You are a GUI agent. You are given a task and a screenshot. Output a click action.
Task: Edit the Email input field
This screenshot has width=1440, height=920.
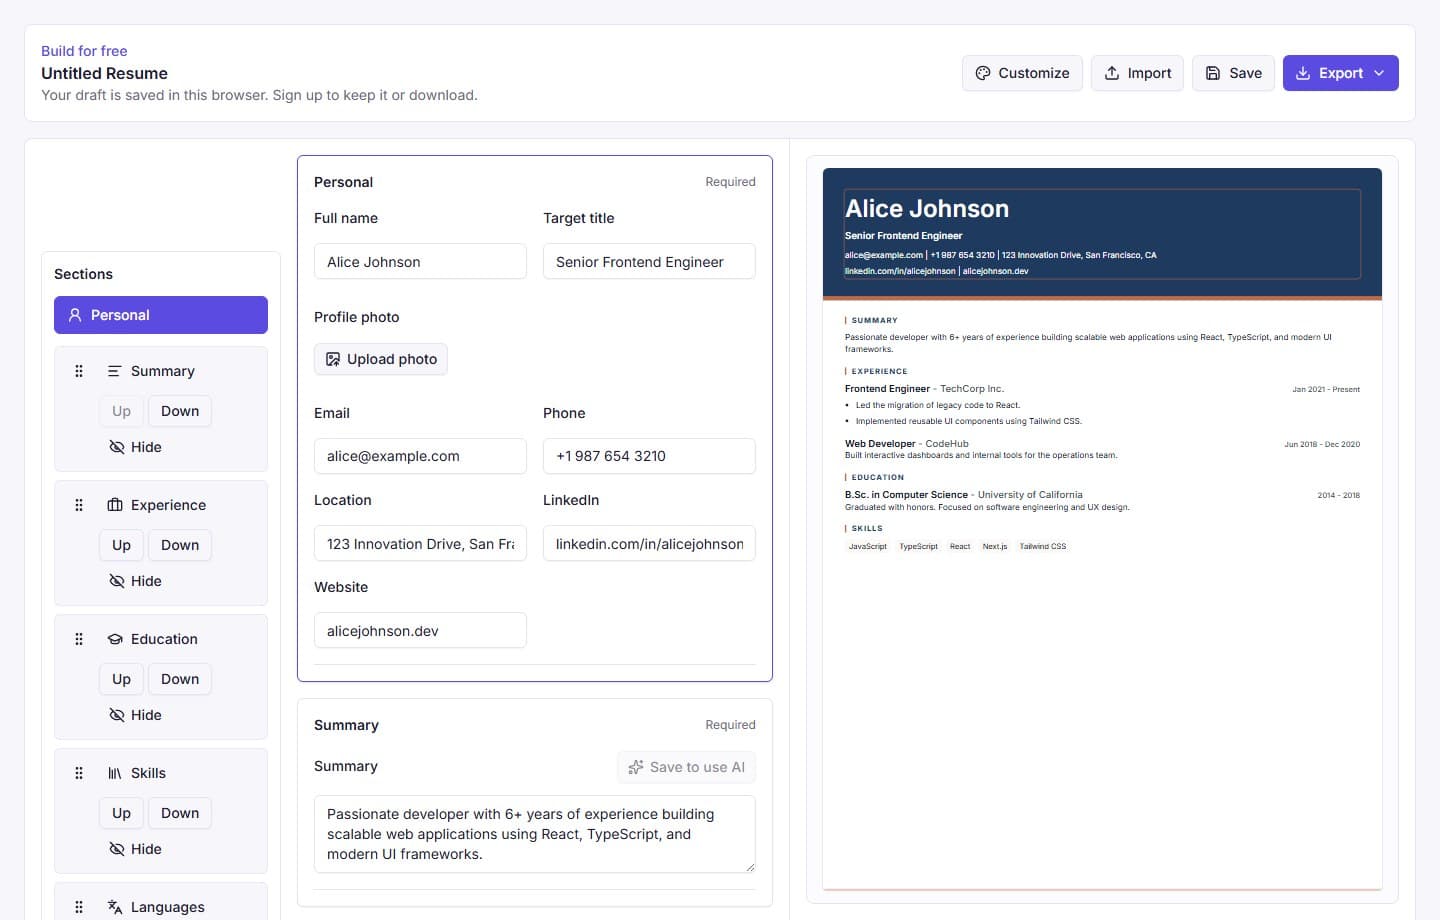coord(420,456)
